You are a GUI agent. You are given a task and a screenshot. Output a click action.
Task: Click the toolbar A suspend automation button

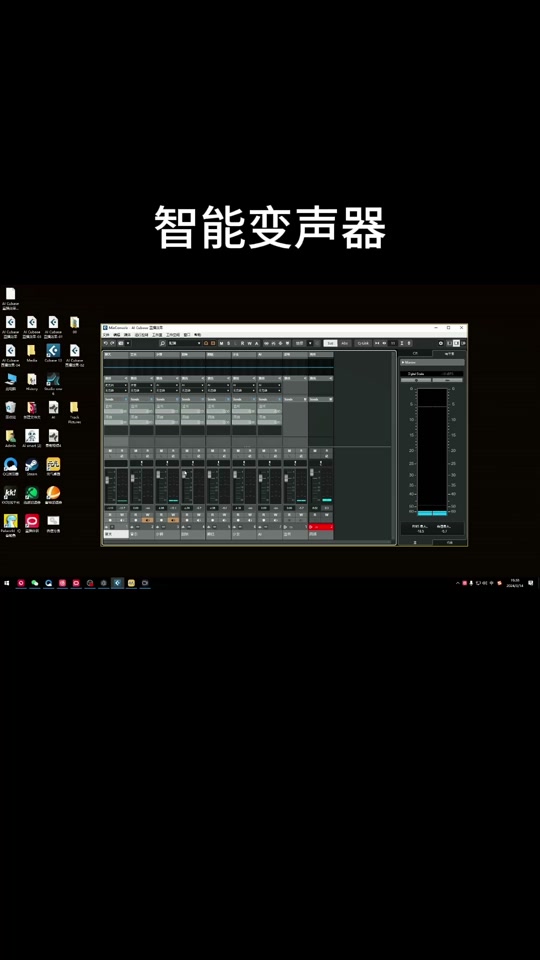pos(256,343)
